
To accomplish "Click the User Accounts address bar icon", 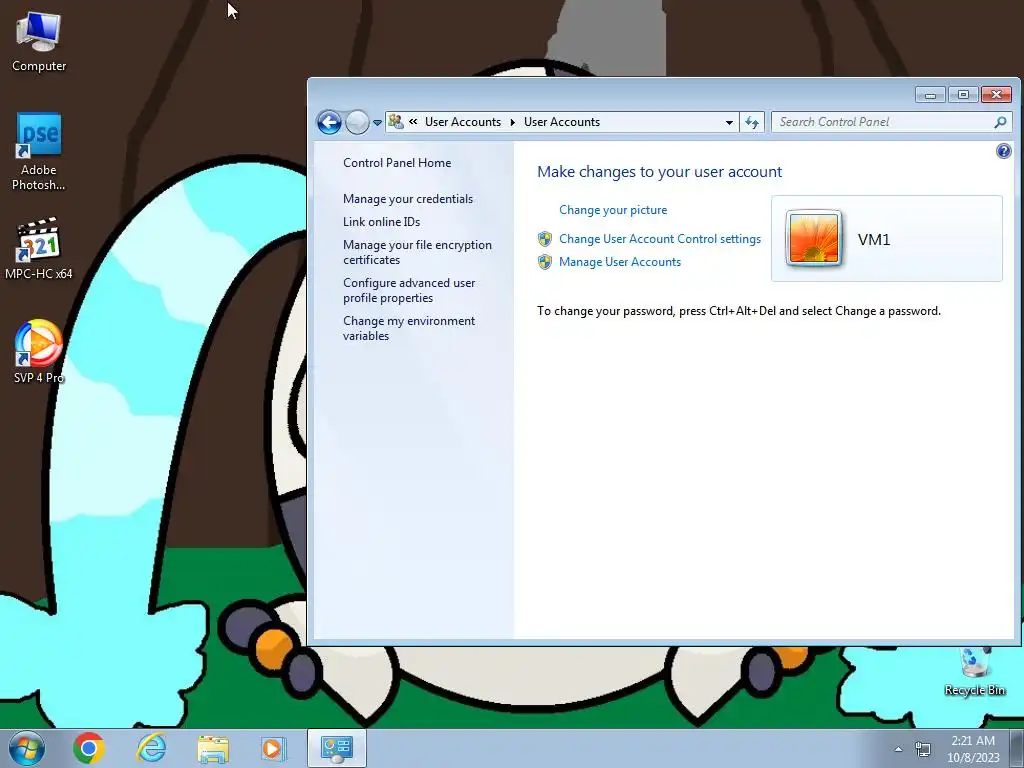I will click(x=396, y=121).
